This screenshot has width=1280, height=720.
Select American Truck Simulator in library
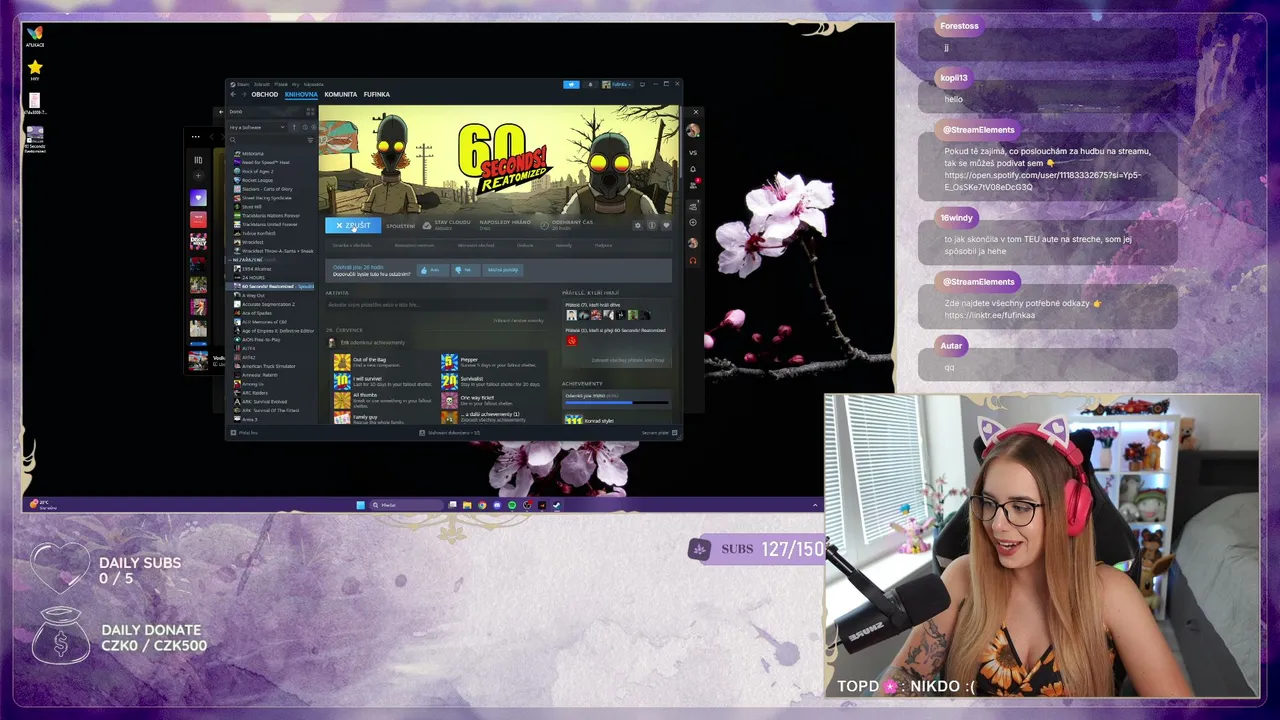pos(264,366)
